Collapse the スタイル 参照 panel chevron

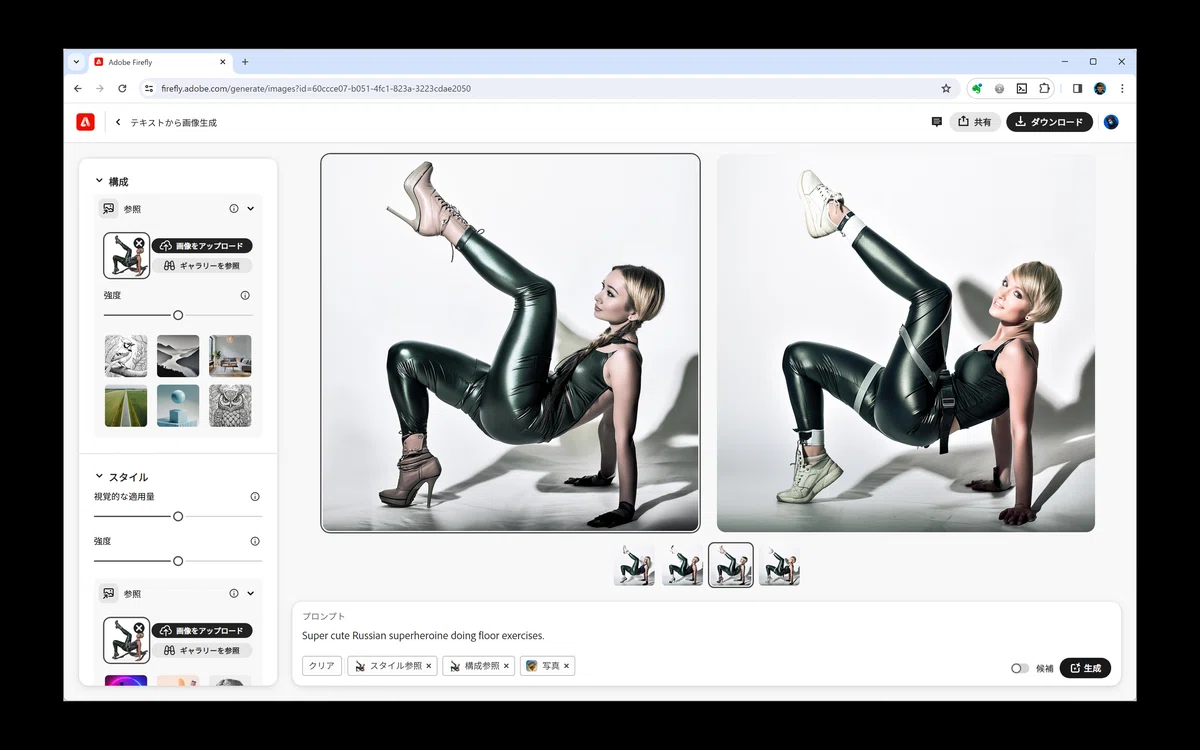(250, 593)
